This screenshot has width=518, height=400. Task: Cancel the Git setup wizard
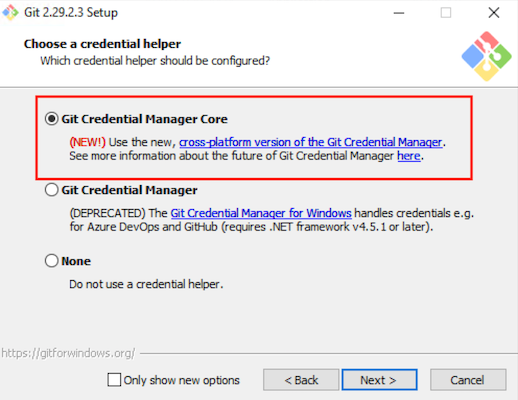[x=468, y=380]
